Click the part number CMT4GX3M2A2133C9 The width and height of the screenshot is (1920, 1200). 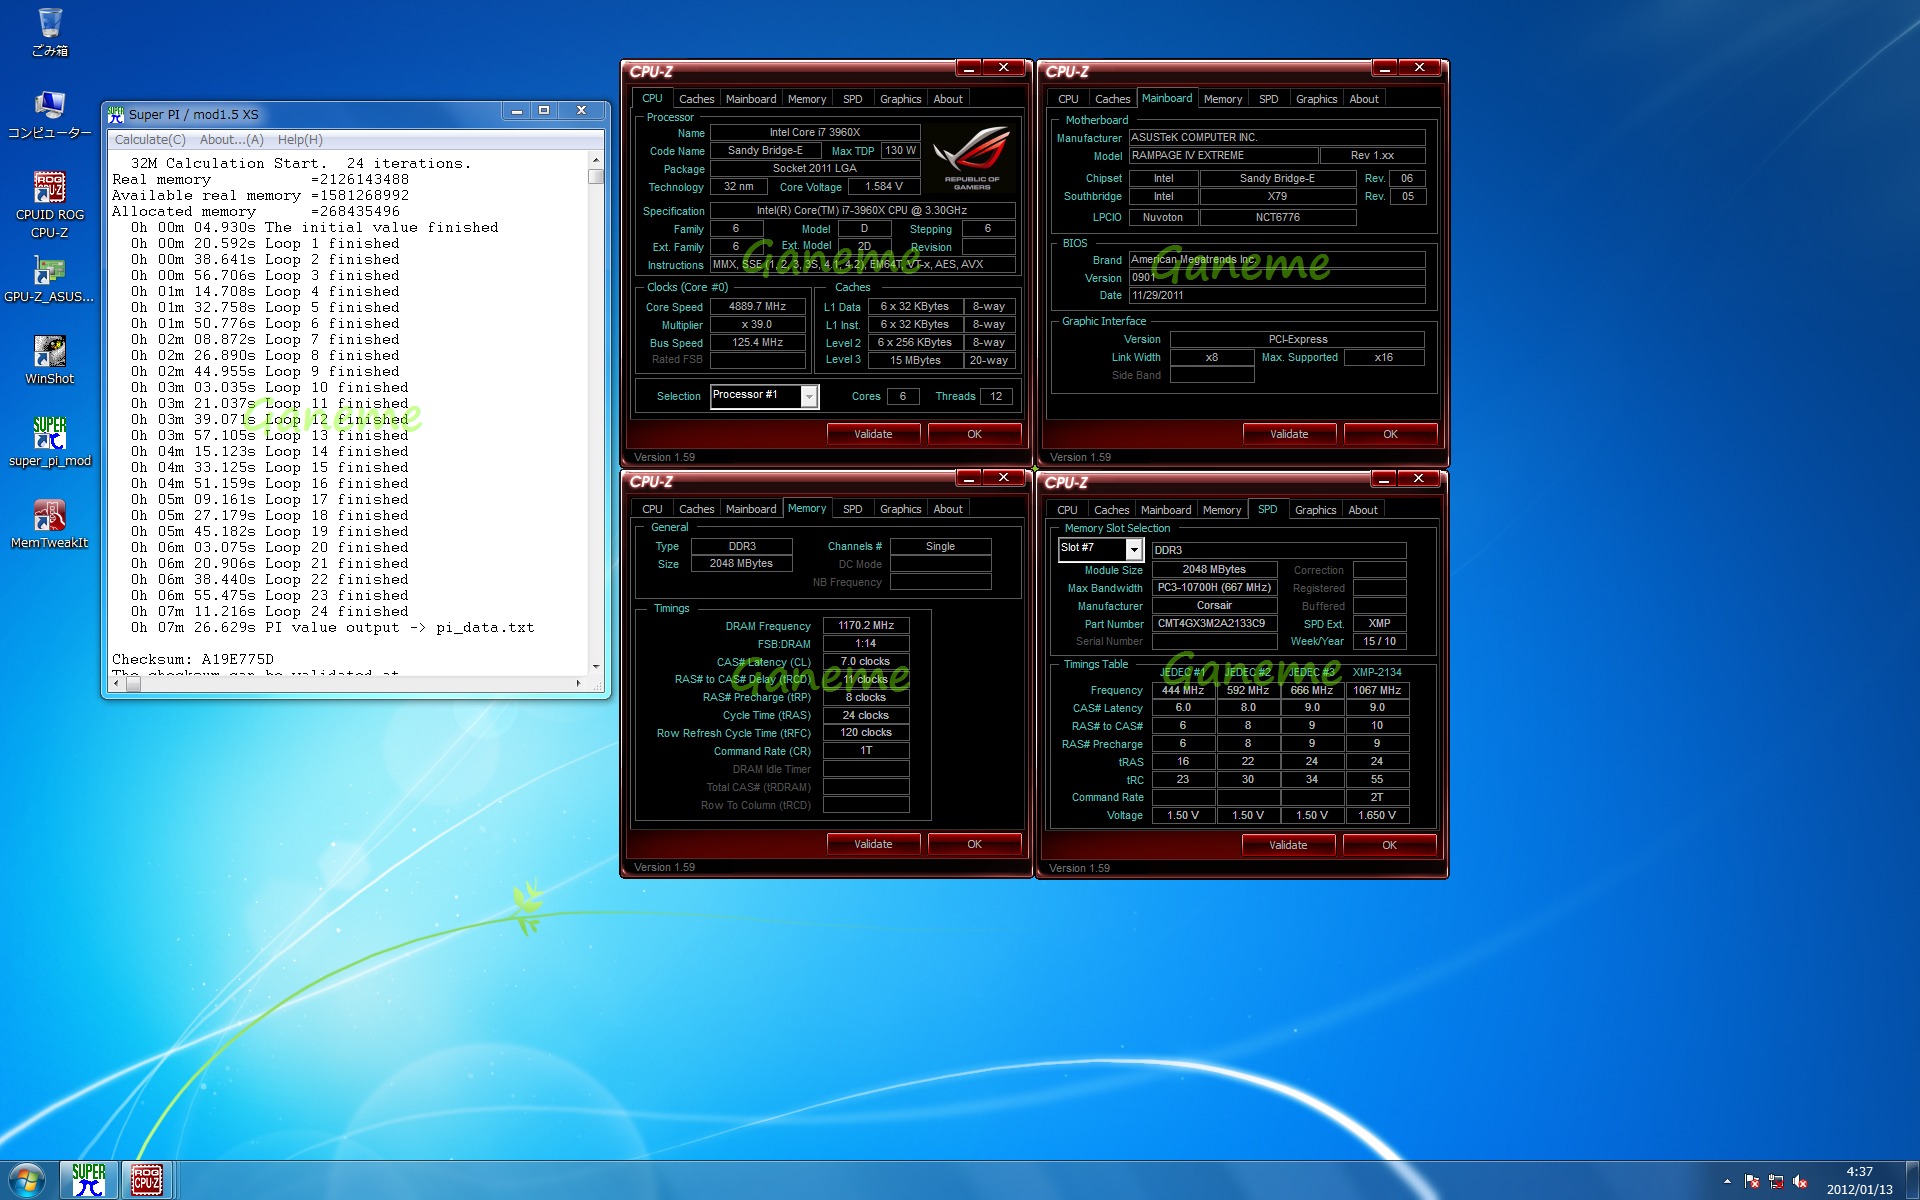tap(1214, 624)
